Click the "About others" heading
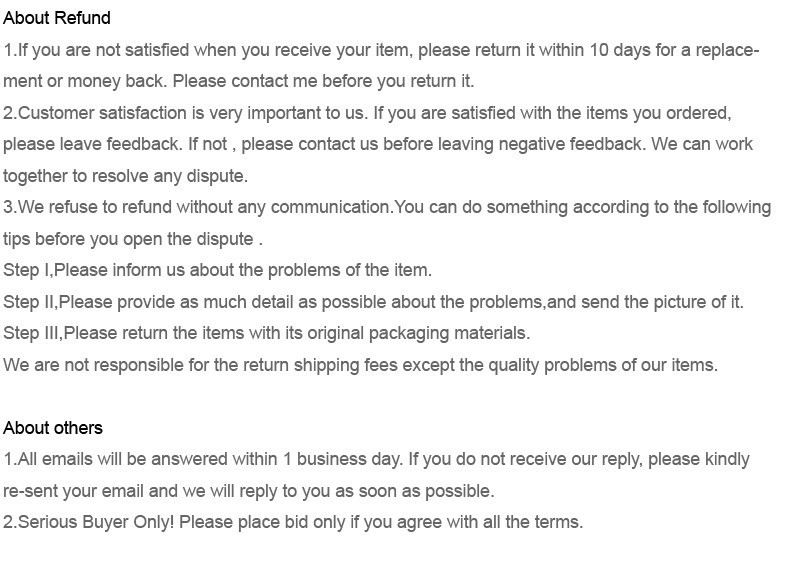This screenshot has width=788, height=564. click(x=53, y=428)
